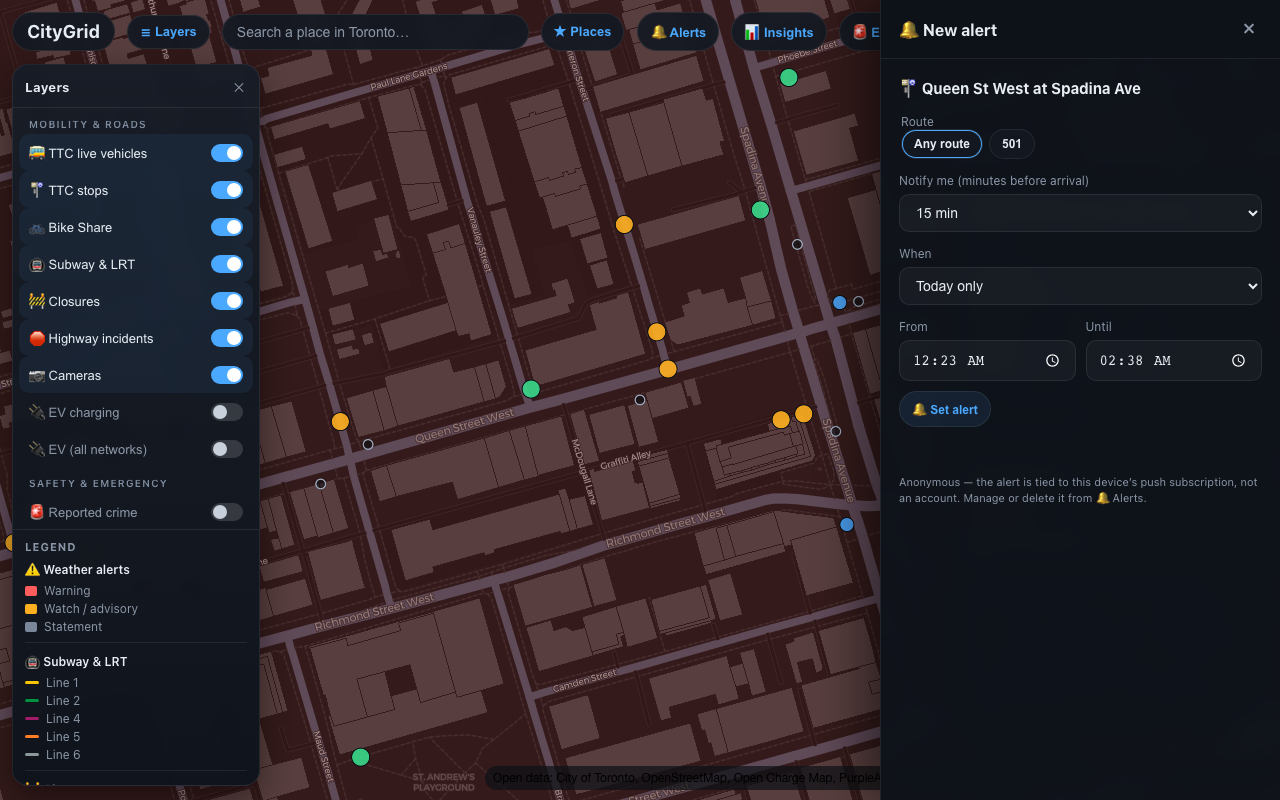Screen dimensions: 1280x800
Task: Click the yellow Watch / advisory swatch
Action: pyautogui.click(x=31, y=609)
